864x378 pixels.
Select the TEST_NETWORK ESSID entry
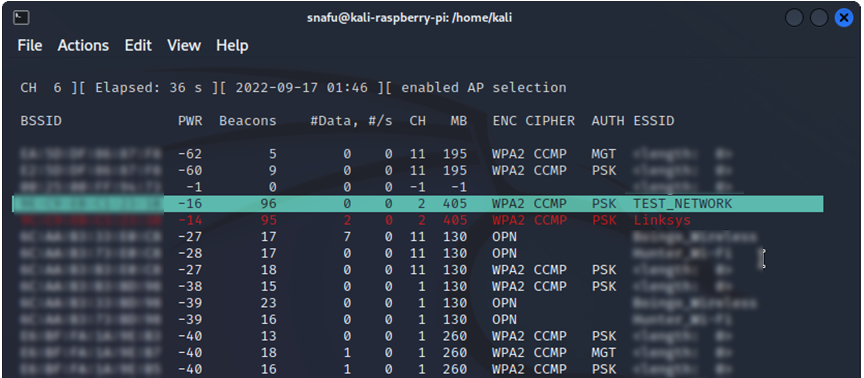pyautogui.click(x=683, y=204)
